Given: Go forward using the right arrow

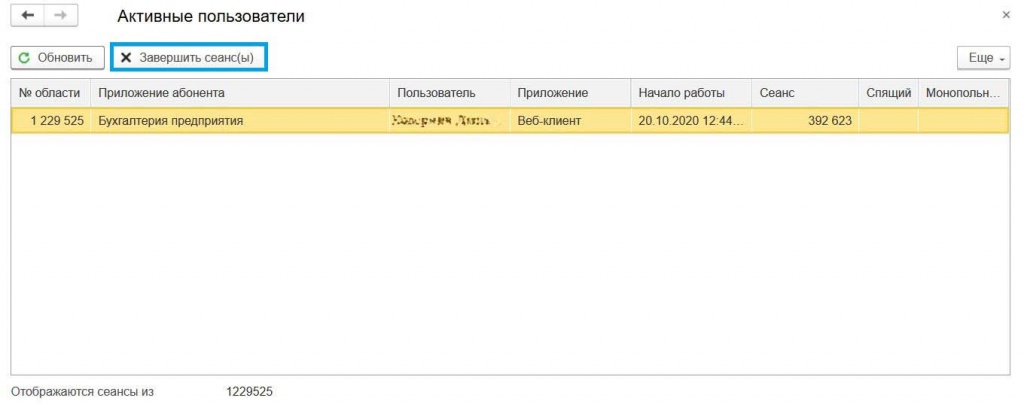Looking at the screenshot, I should pos(58,17).
